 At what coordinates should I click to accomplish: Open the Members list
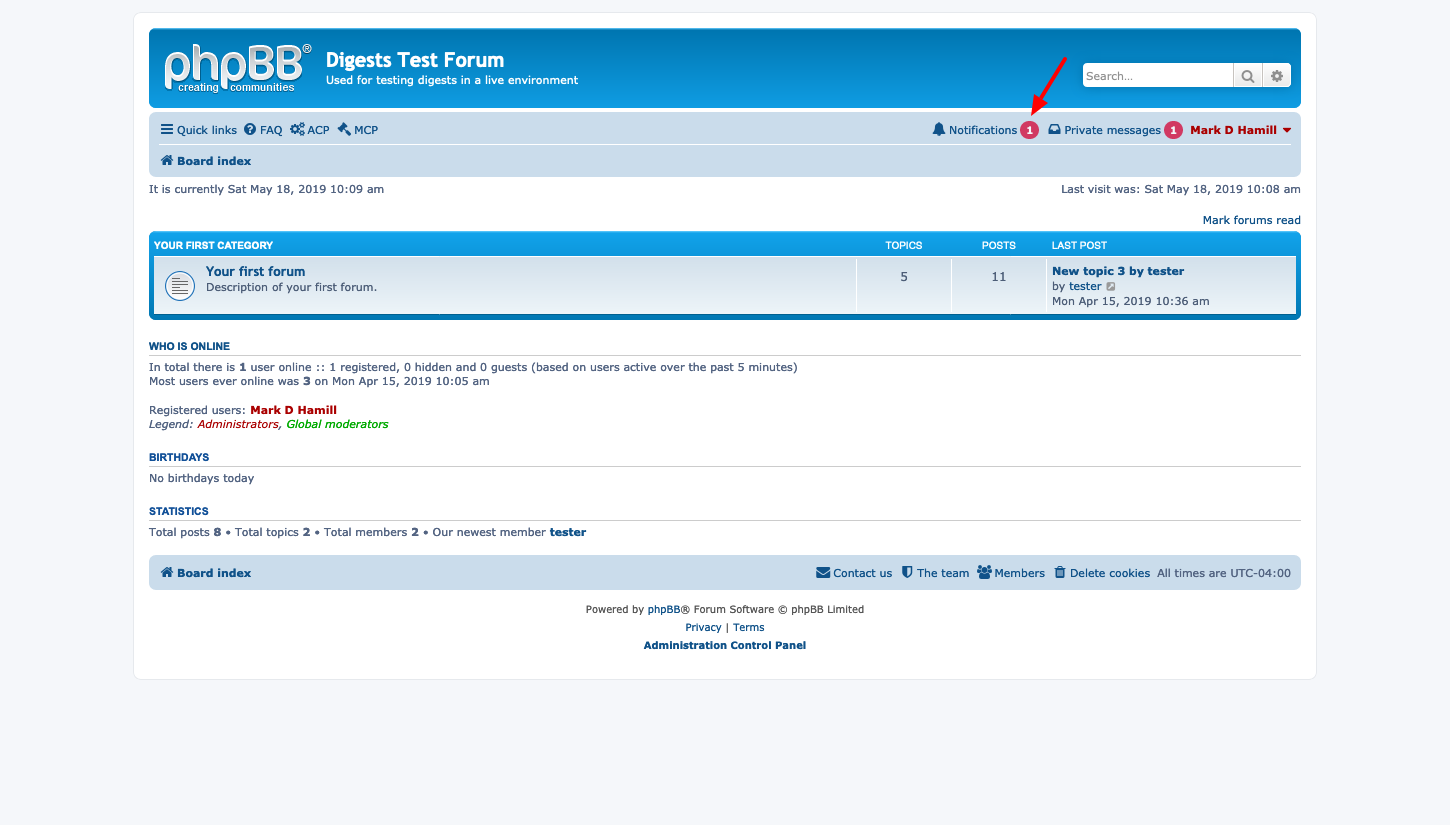(x=1011, y=573)
